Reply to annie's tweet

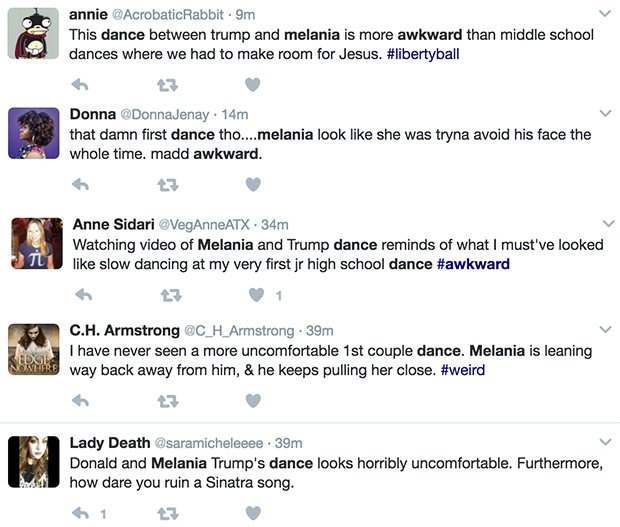[82, 84]
